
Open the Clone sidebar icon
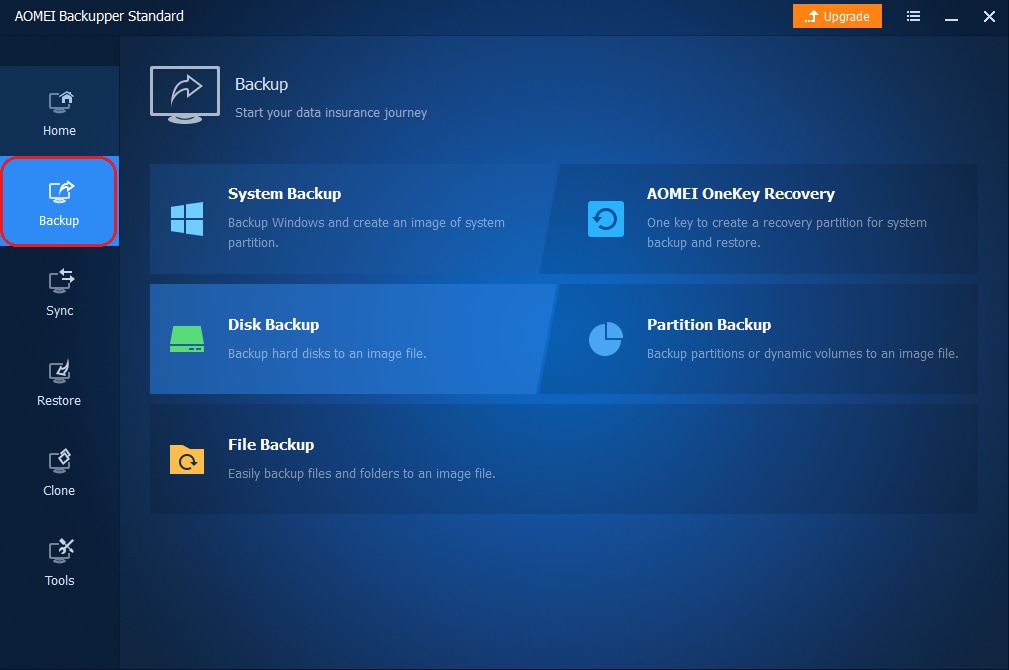[59, 461]
